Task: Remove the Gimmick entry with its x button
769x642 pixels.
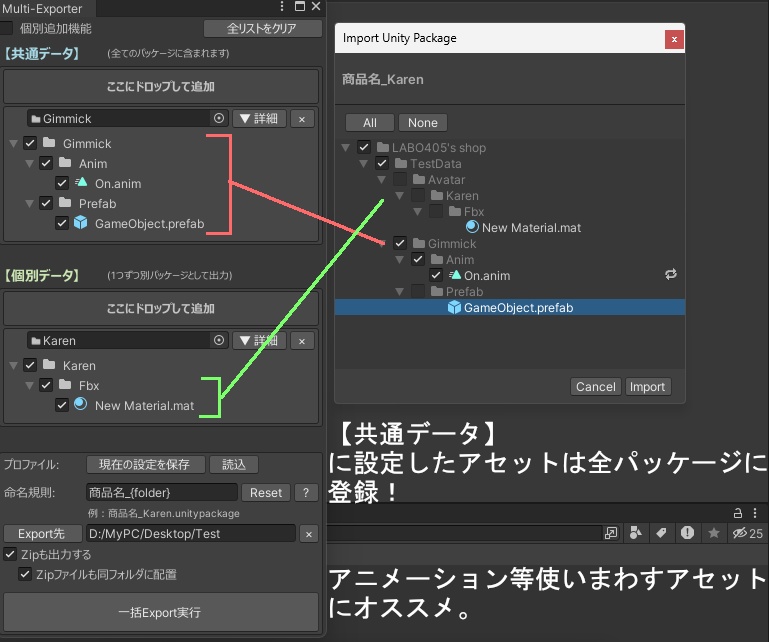Action: click(x=302, y=119)
